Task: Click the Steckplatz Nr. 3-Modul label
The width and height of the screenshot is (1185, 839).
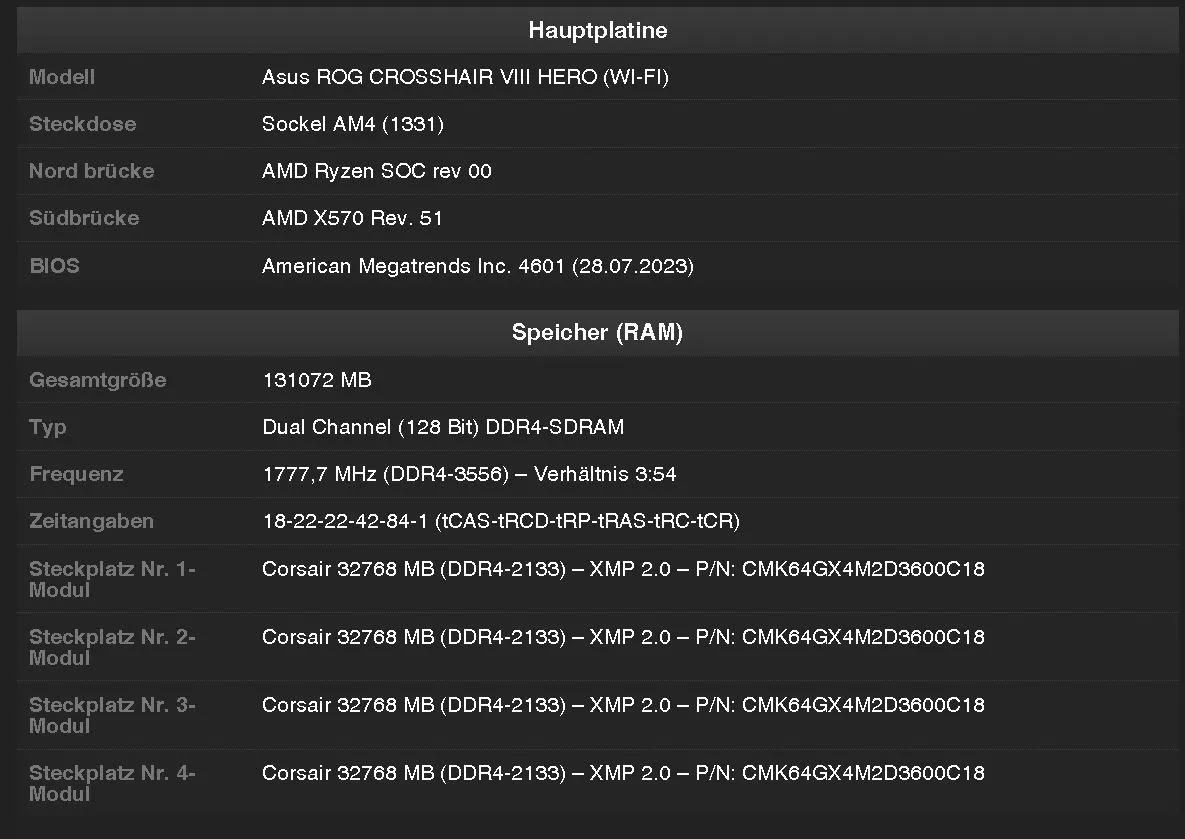Action: click(x=112, y=715)
